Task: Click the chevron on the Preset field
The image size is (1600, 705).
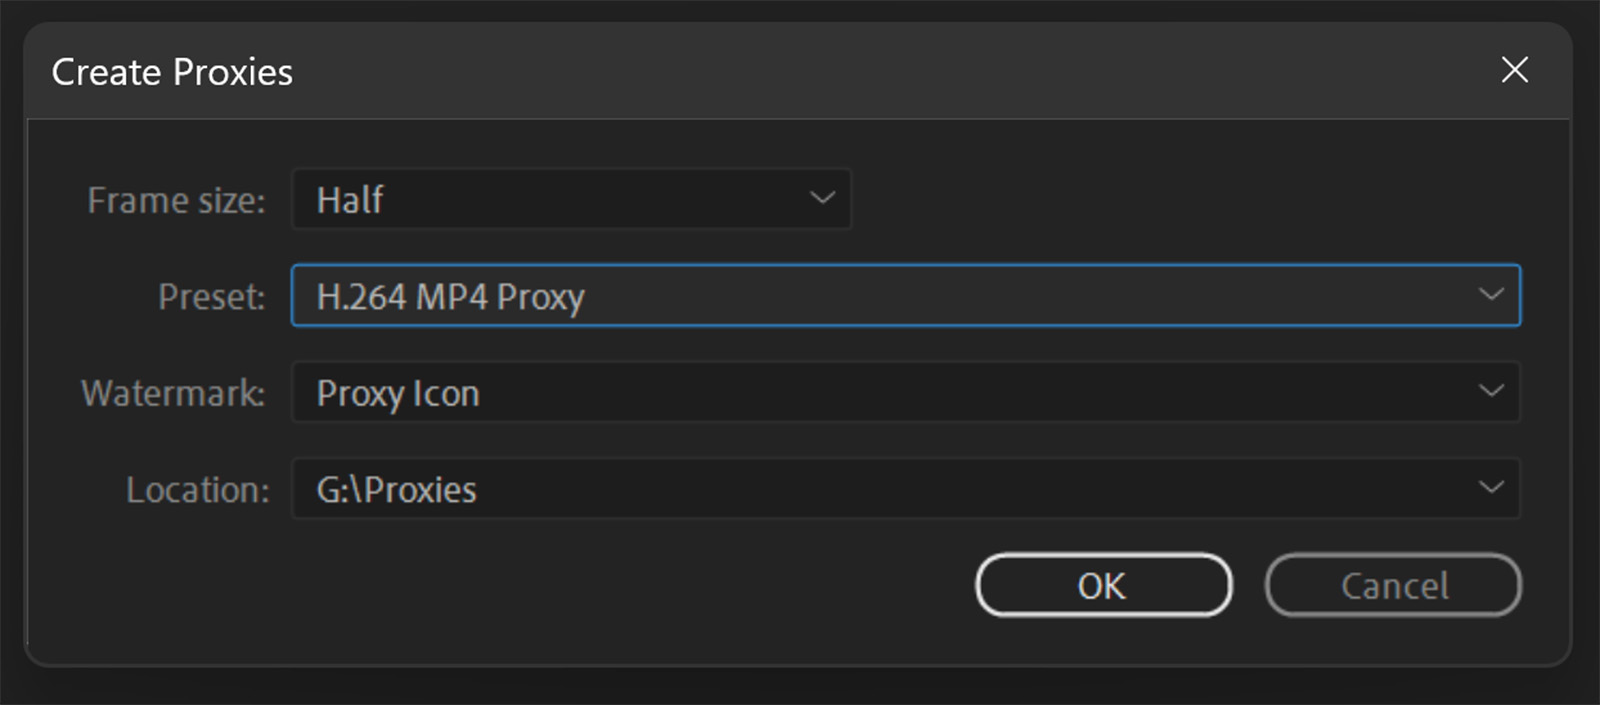Action: tap(1490, 295)
